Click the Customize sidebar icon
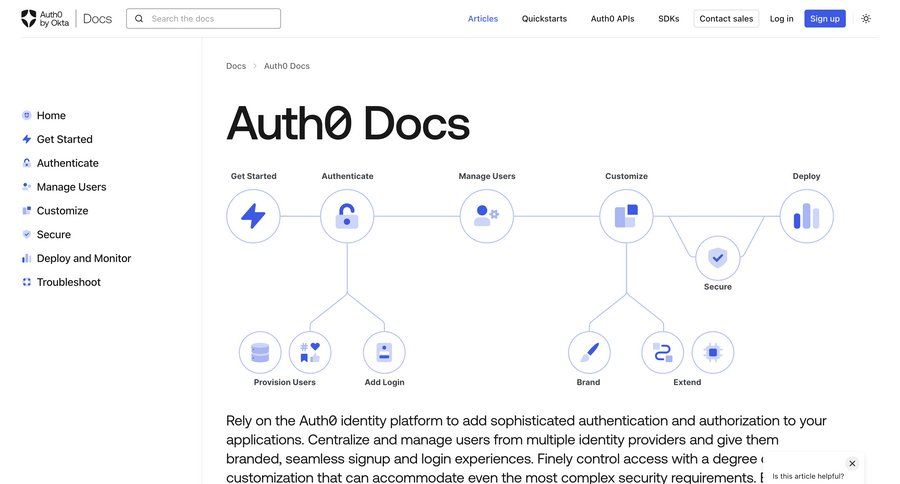The image size is (900, 484). (26, 211)
